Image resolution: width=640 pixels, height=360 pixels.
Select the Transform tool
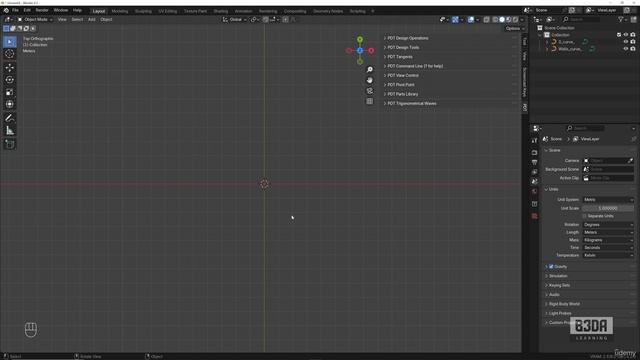10,104
